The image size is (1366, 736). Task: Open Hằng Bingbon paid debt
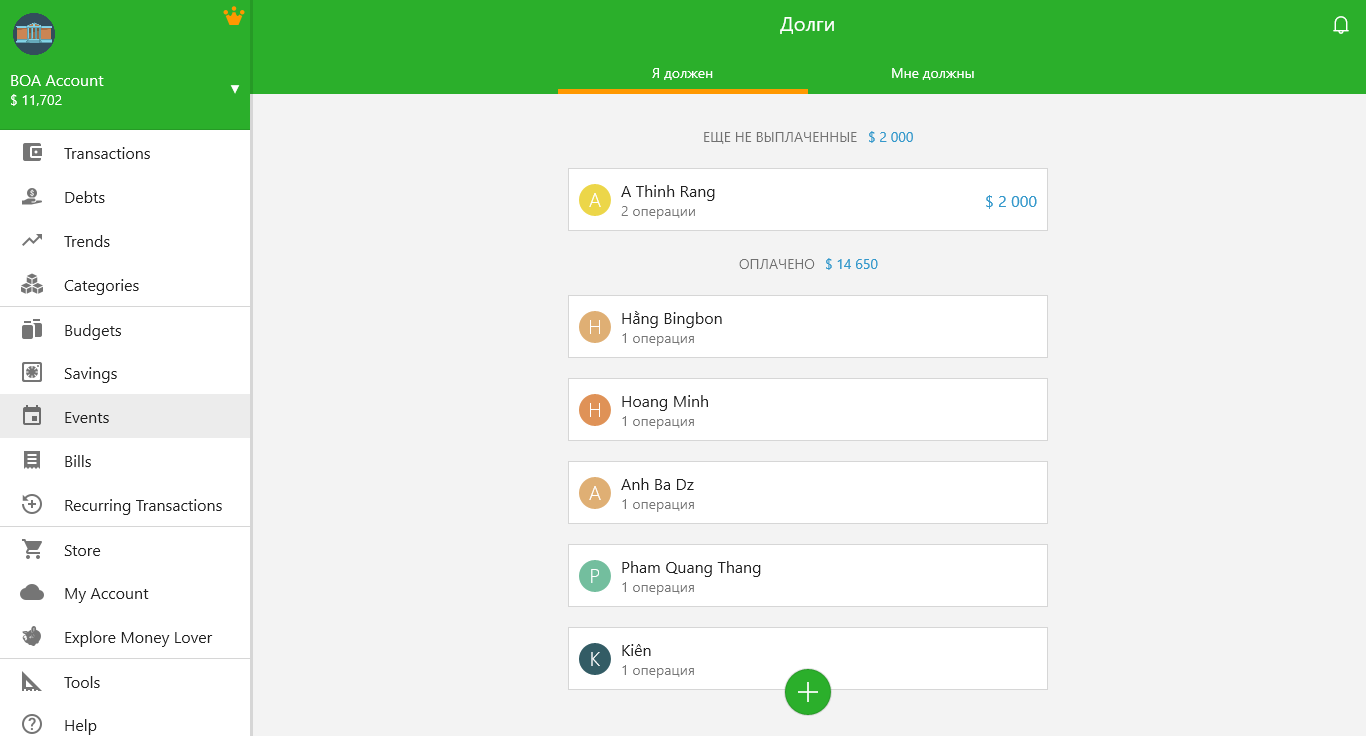[x=808, y=327]
